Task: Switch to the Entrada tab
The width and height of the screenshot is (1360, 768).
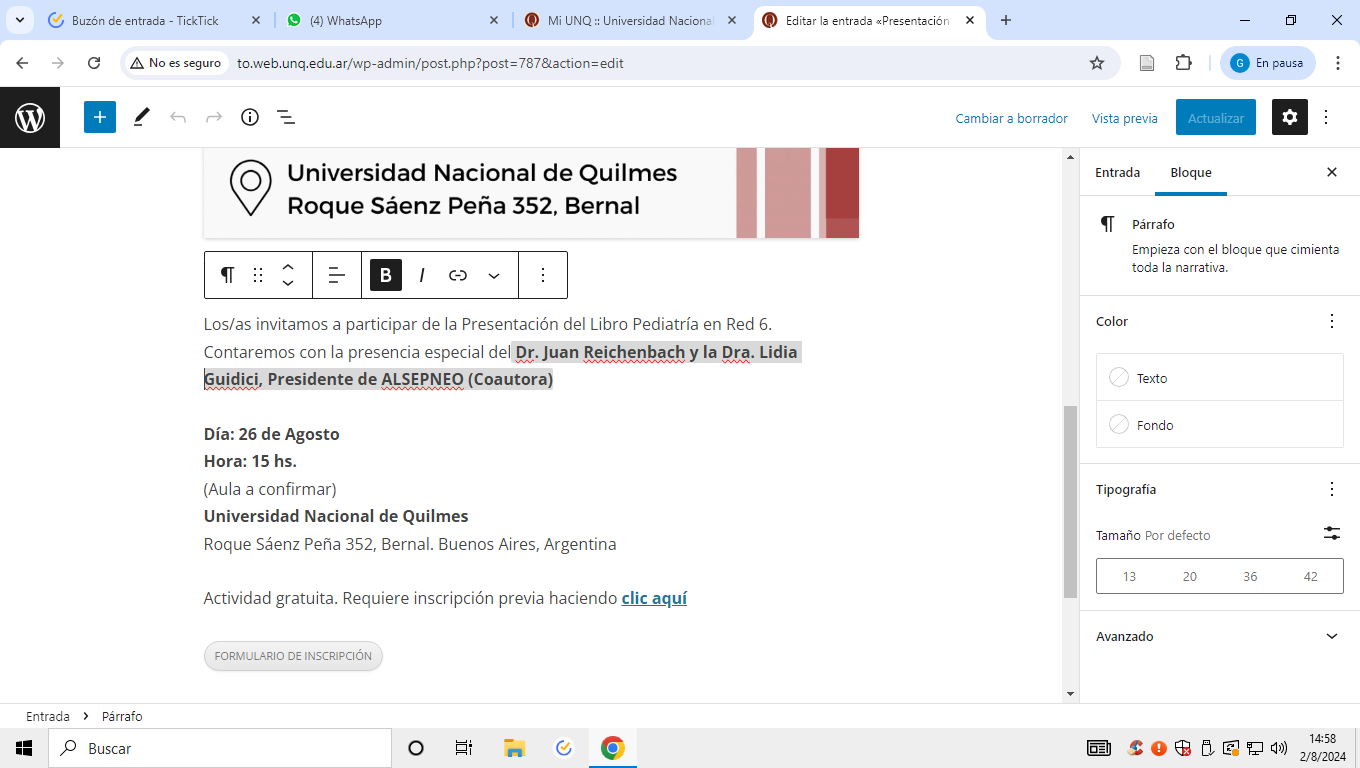Action: [x=1117, y=173]
